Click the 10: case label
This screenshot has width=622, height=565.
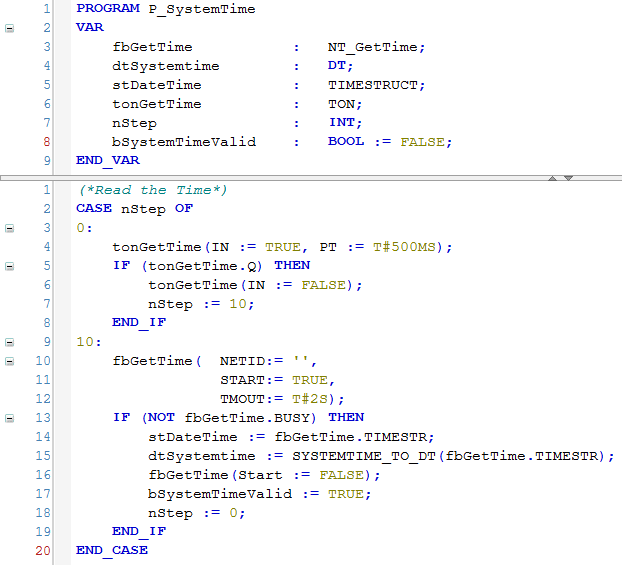[x=89, y=342]
